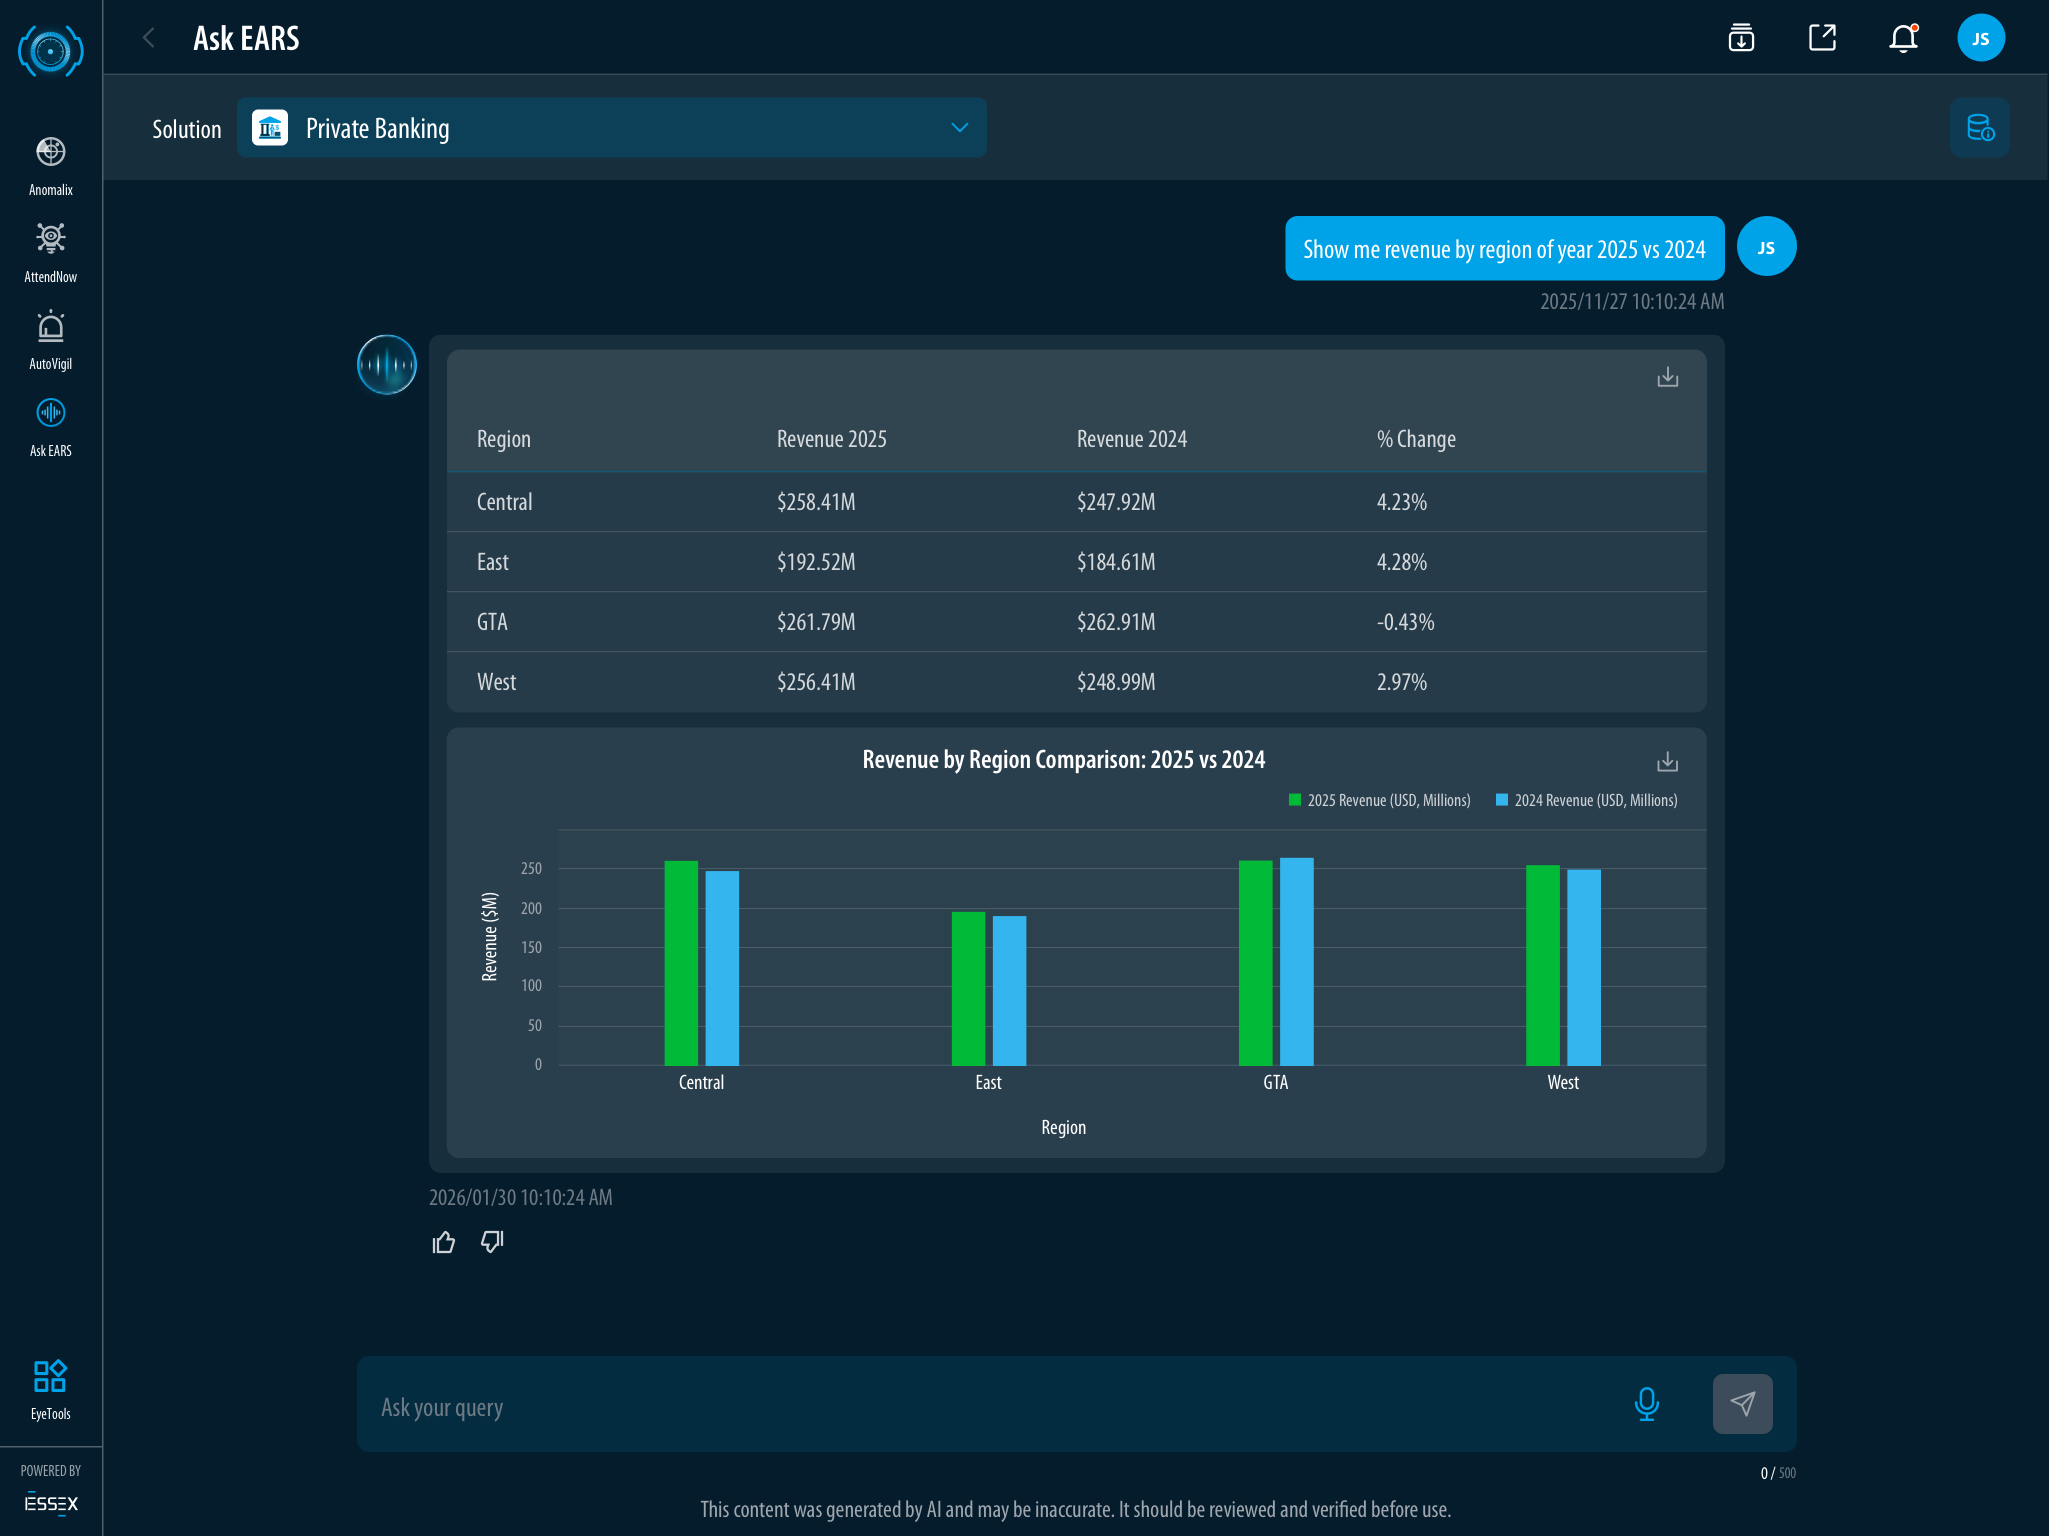Screen dimensions: 2049x1536
Task: Toggle 2025 Revenue legend series
Action: coord(1380,800)
